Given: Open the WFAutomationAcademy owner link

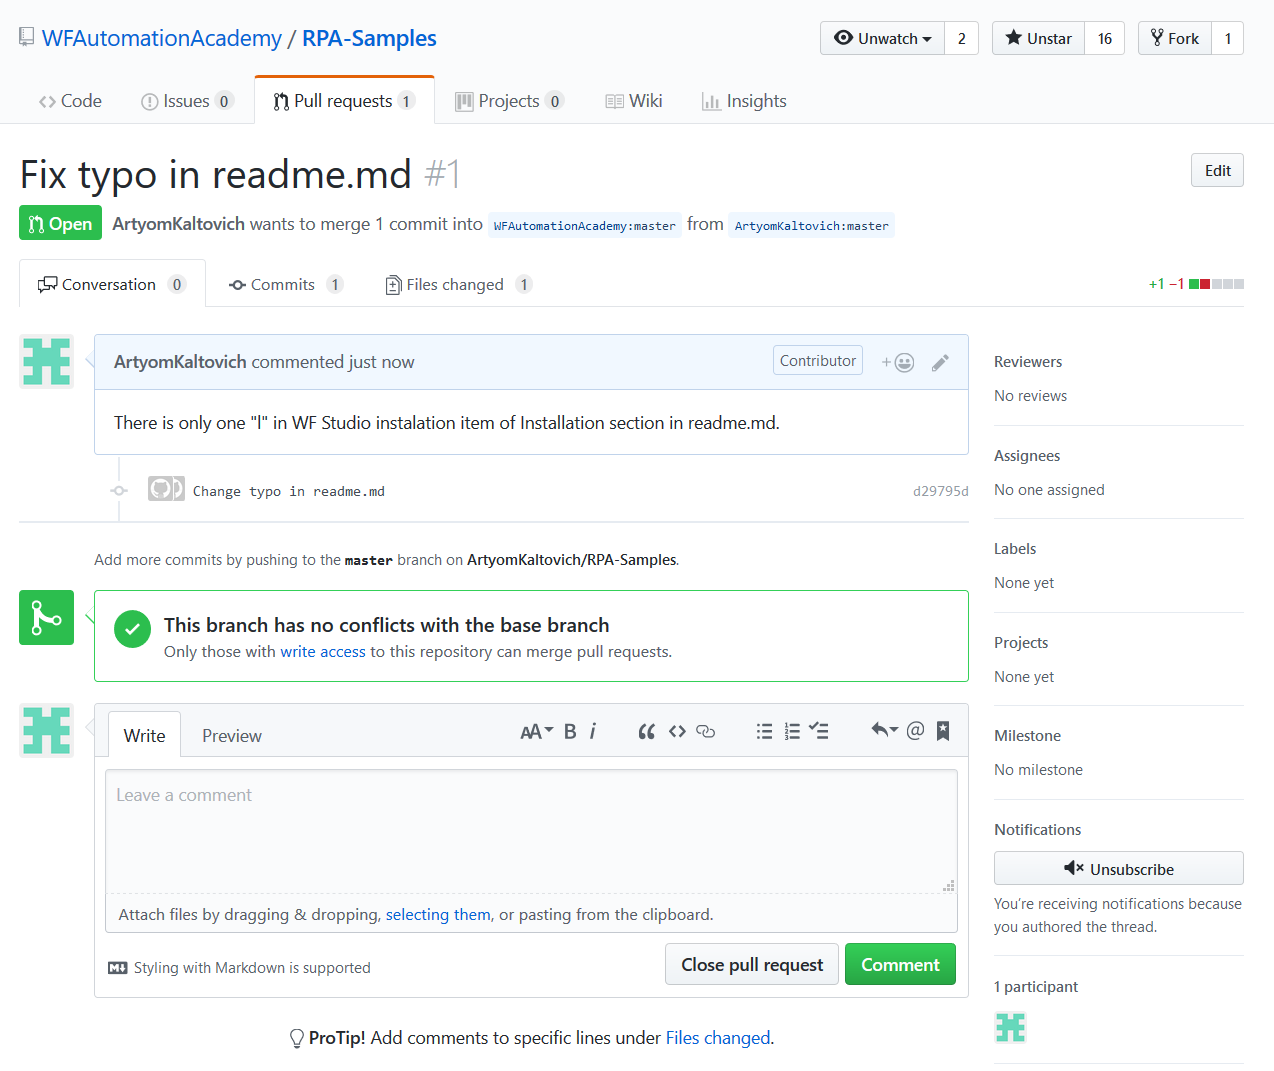Looking at the screenshot, I should (x=162, y=38).
